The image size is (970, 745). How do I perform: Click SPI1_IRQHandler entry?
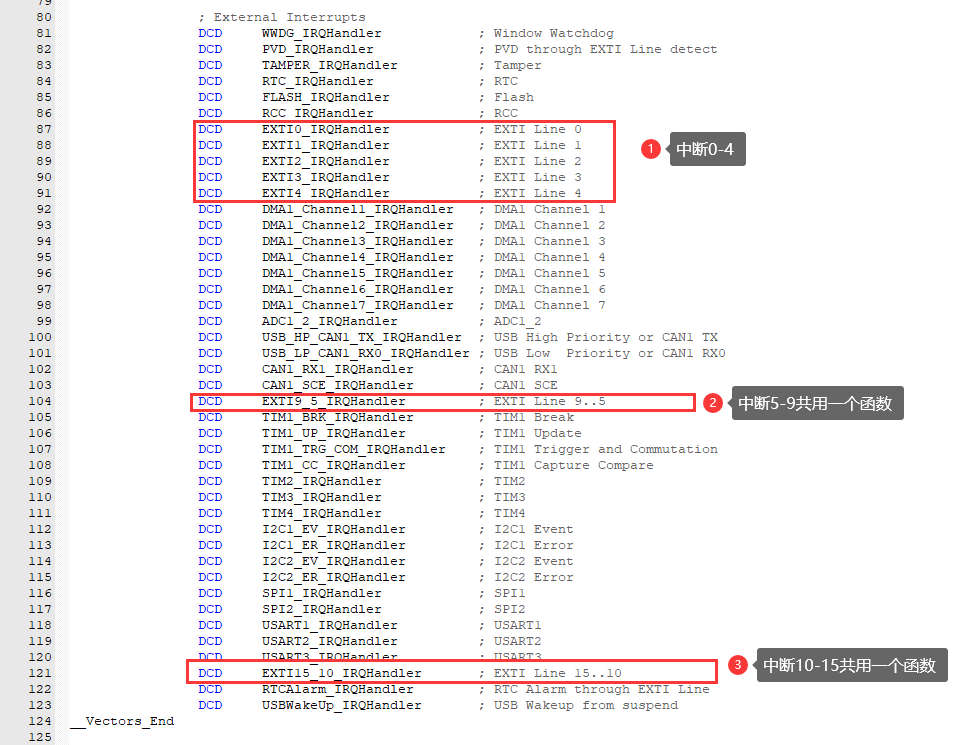tap(322, 594)
